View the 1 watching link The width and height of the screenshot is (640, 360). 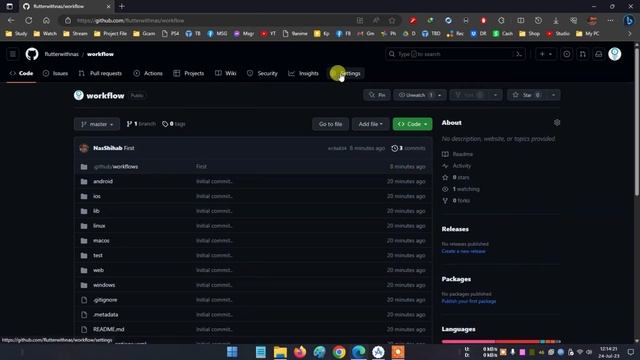coord(461,189)
